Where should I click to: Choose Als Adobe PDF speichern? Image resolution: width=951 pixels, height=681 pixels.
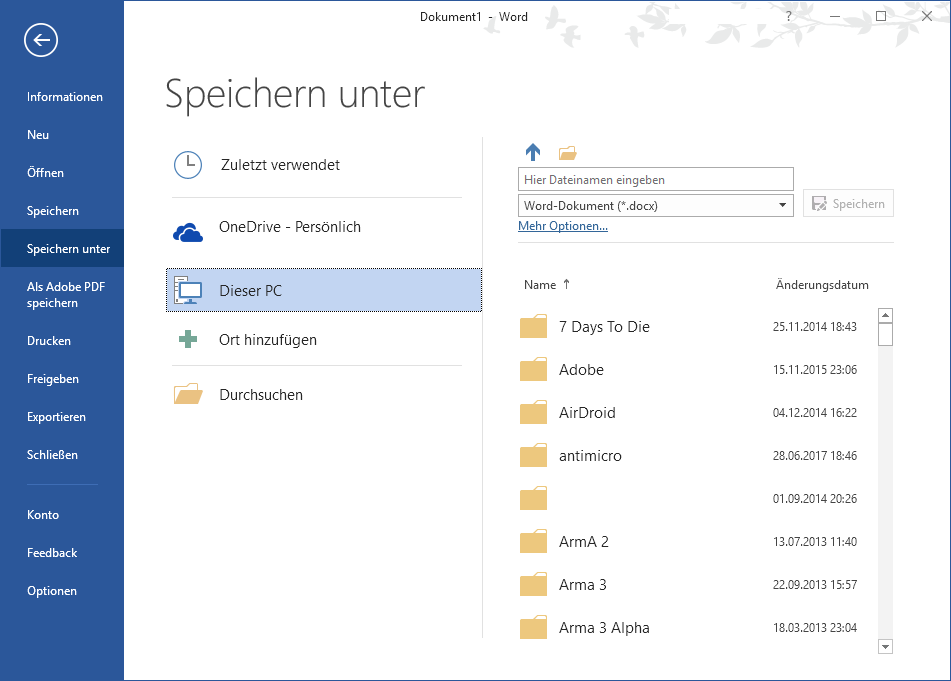pyautogui.click(x=66, y=295)
